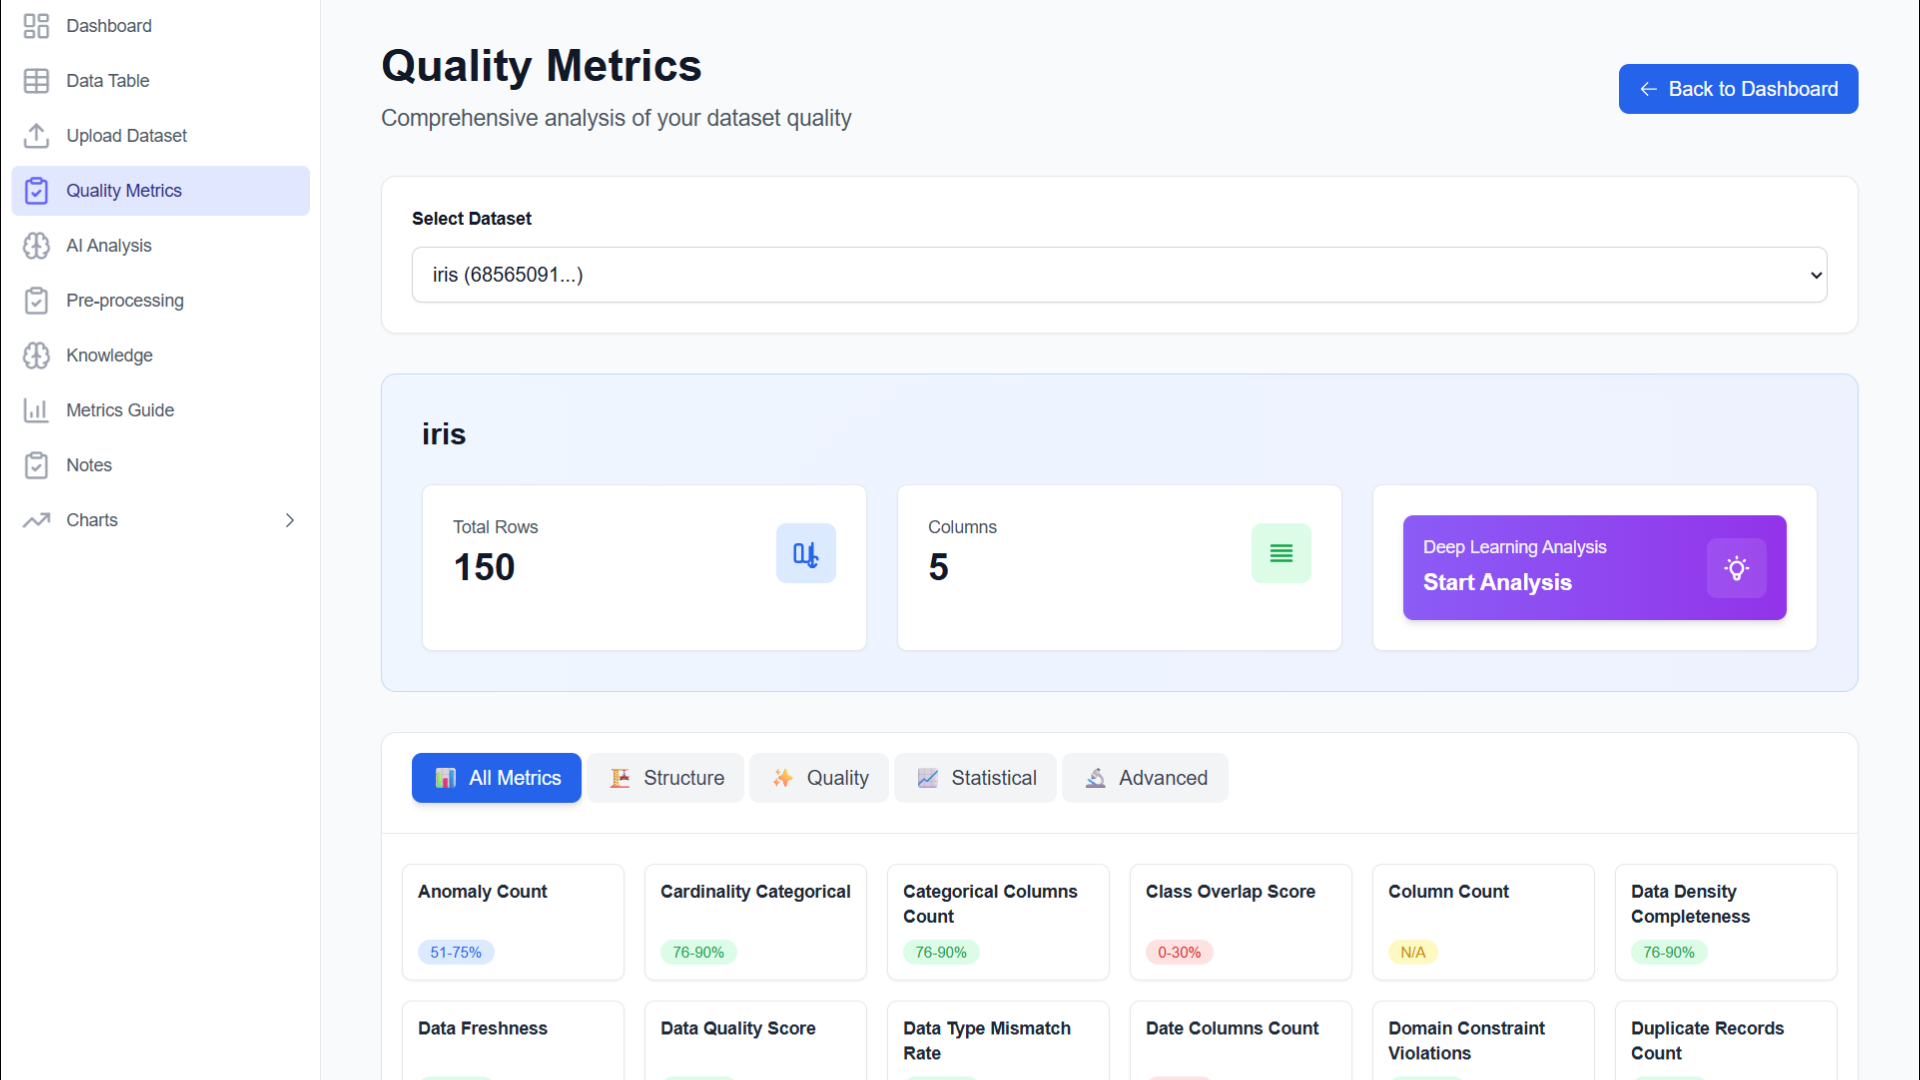Click the AI Analysis brain icon
The image size is (1920, 1080).
(x=36, y=246)
